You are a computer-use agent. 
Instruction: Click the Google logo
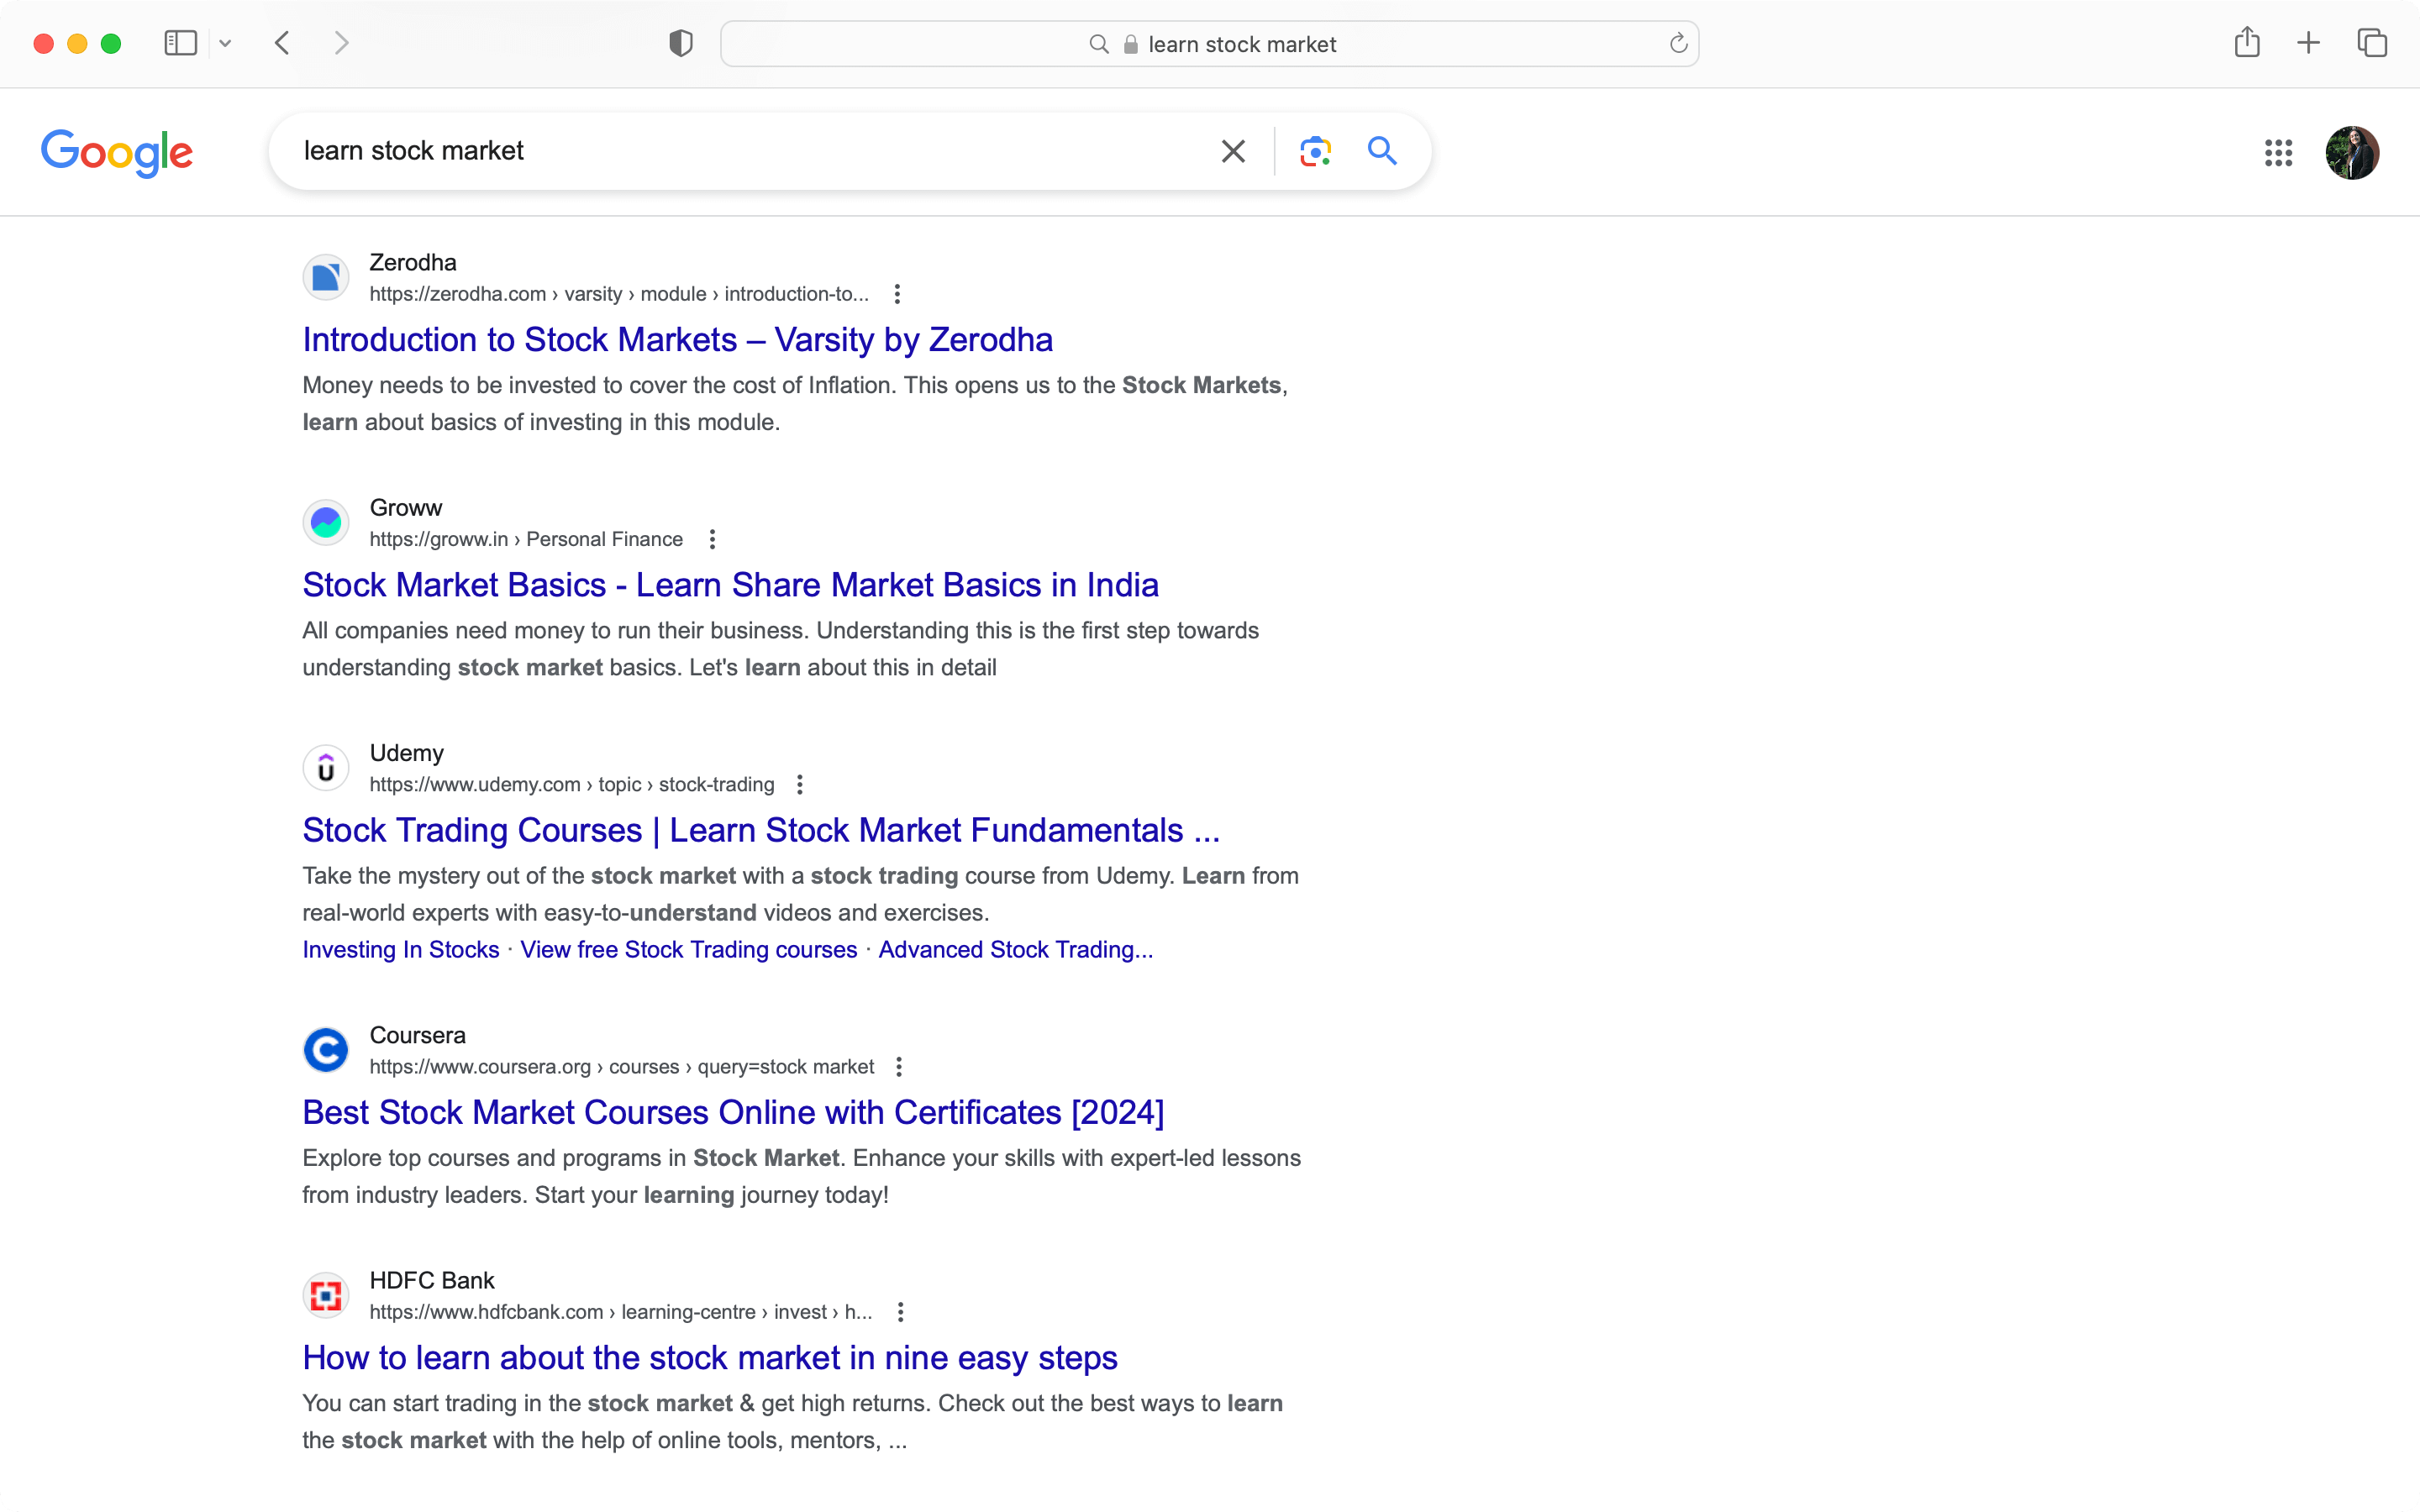pos(117,152)
